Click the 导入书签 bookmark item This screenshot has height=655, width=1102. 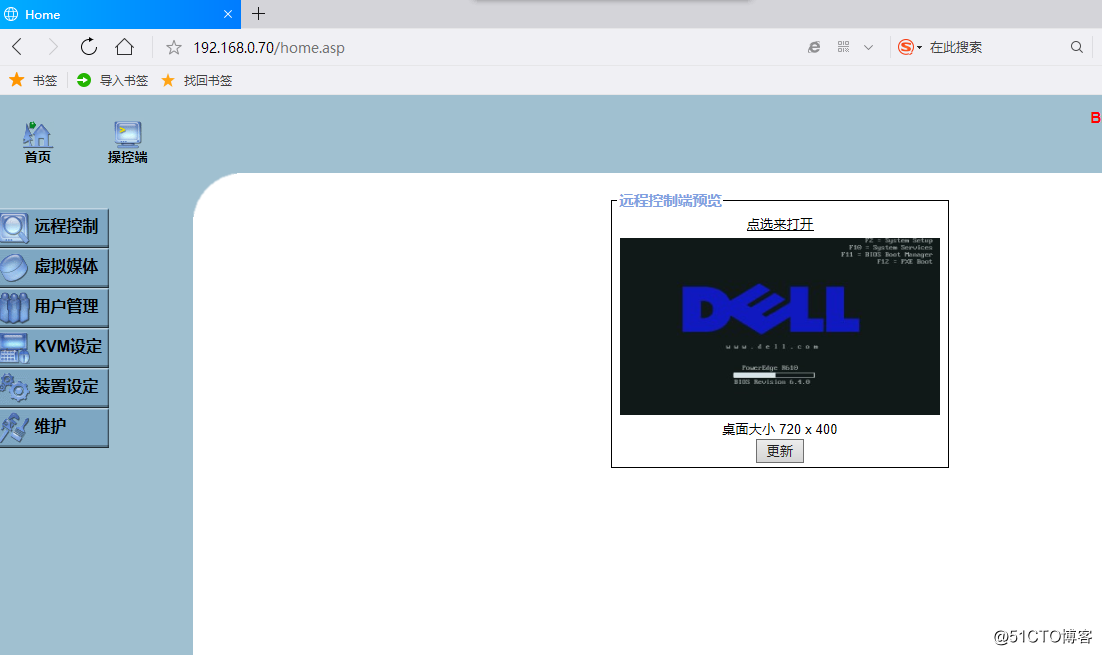(x=112, y=80)
